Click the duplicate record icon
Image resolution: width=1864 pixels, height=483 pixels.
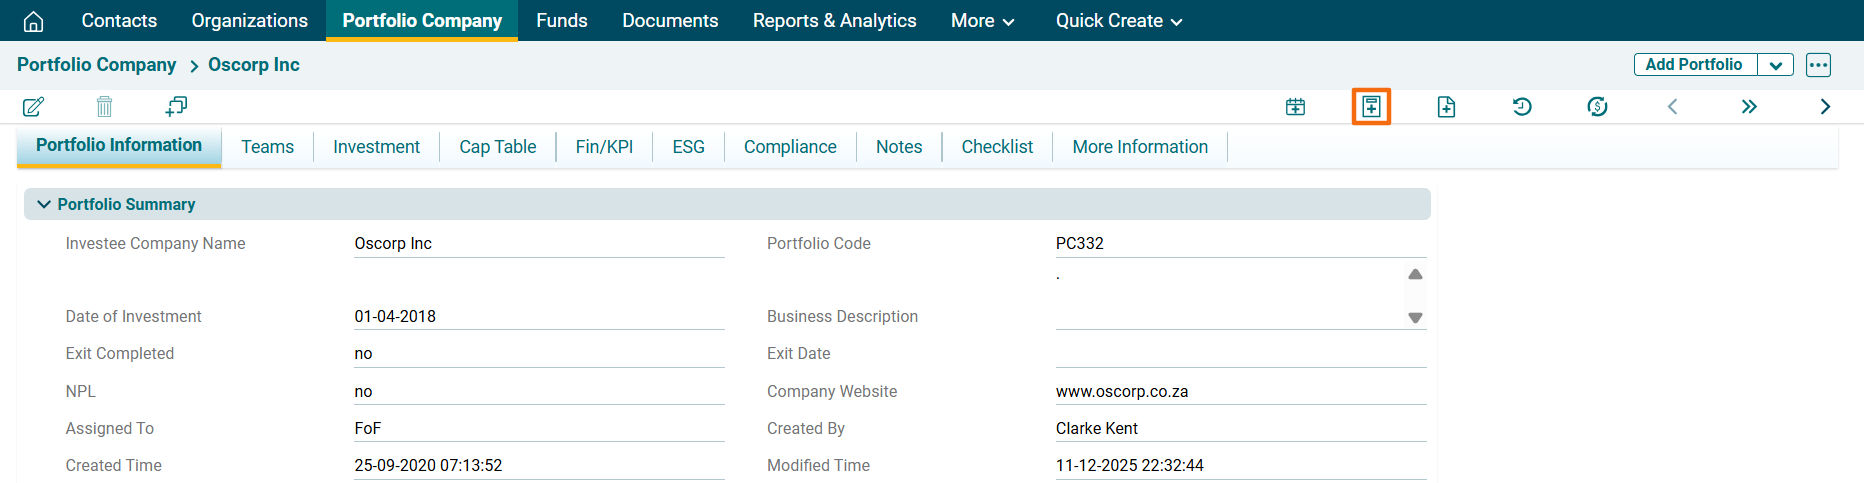tap(176, 106)
